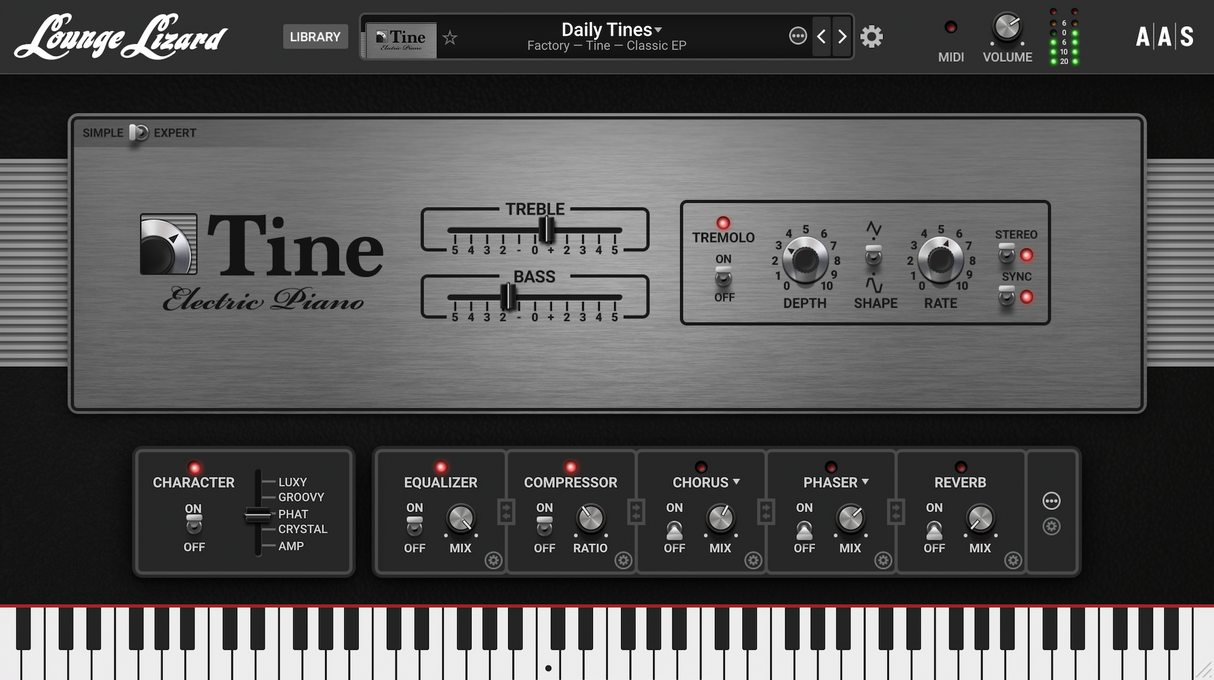Click the Tine preset thumbnail image
Viewport: 1214px width, 680px height.
(x=401, y=39)
